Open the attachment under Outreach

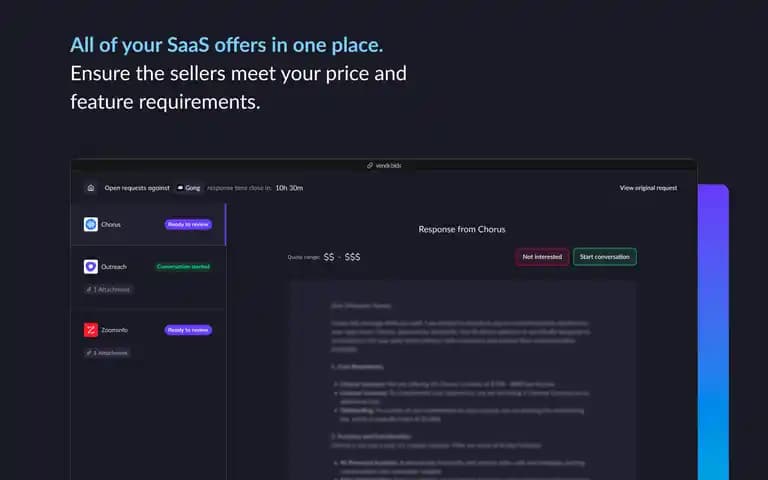108,289
